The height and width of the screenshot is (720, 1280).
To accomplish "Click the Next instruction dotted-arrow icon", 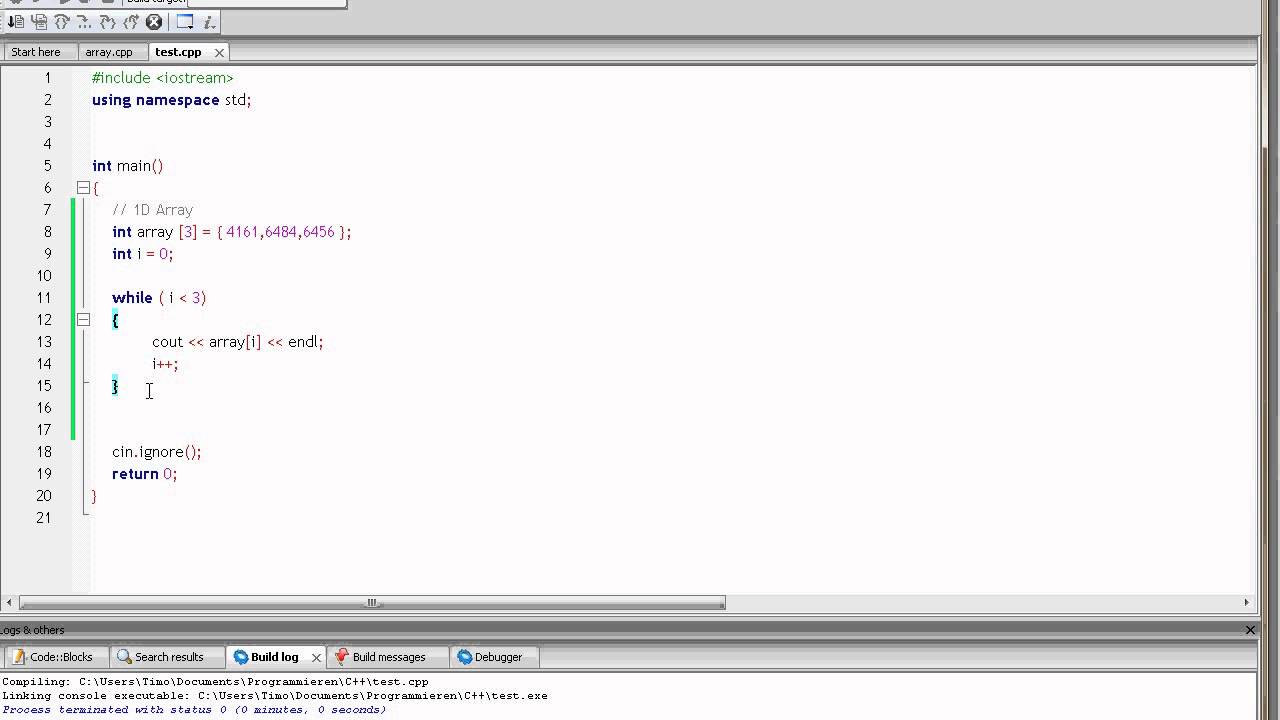I will tap(84, 22).
